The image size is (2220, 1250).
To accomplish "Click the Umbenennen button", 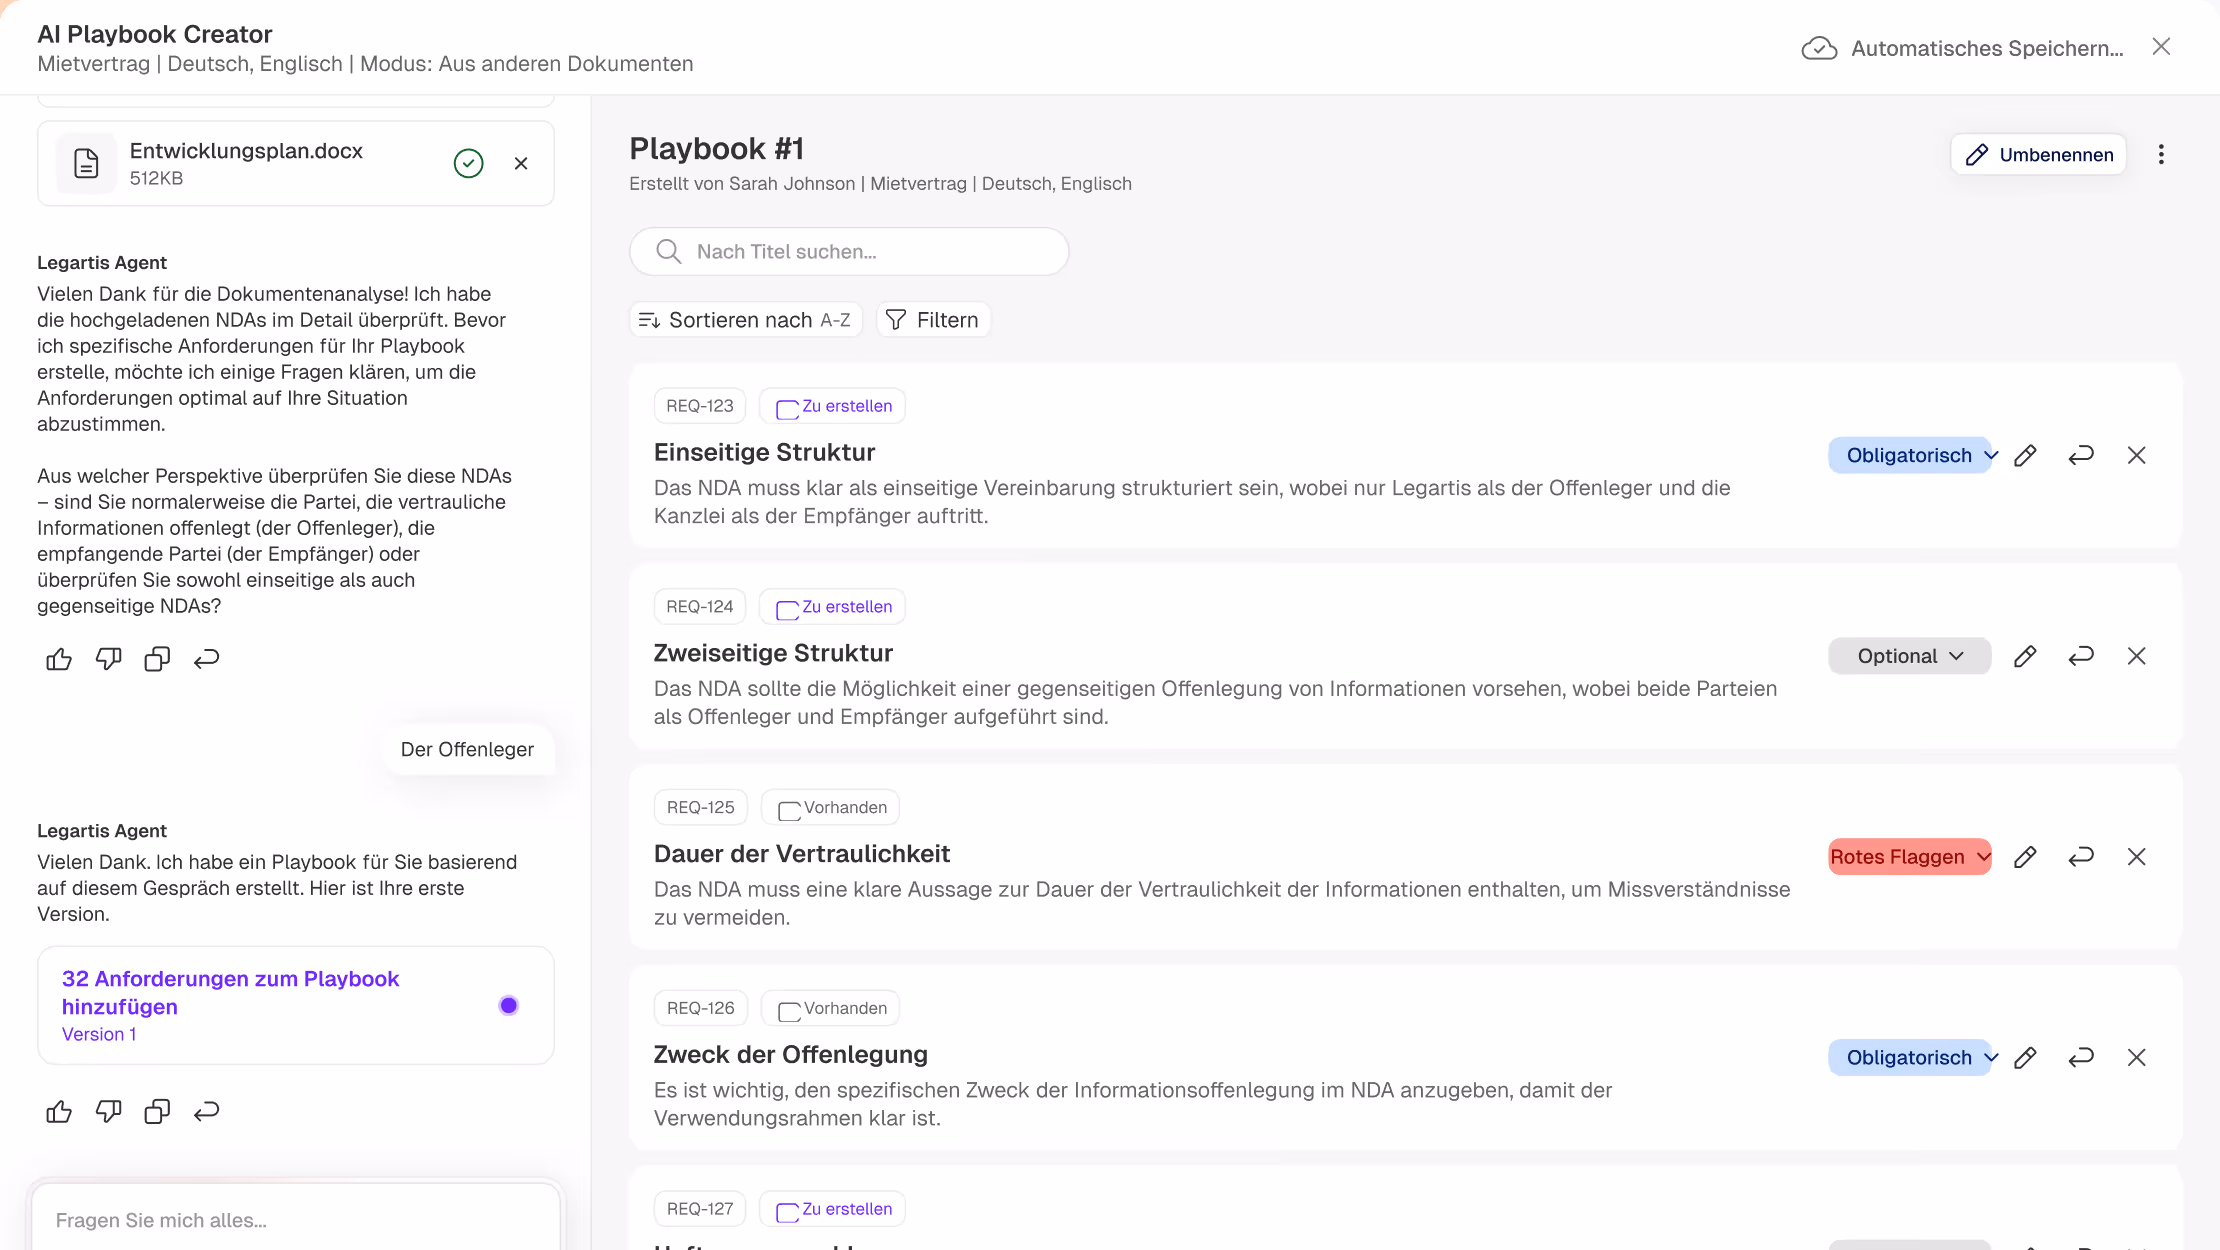I will [x=2039, y=154].
